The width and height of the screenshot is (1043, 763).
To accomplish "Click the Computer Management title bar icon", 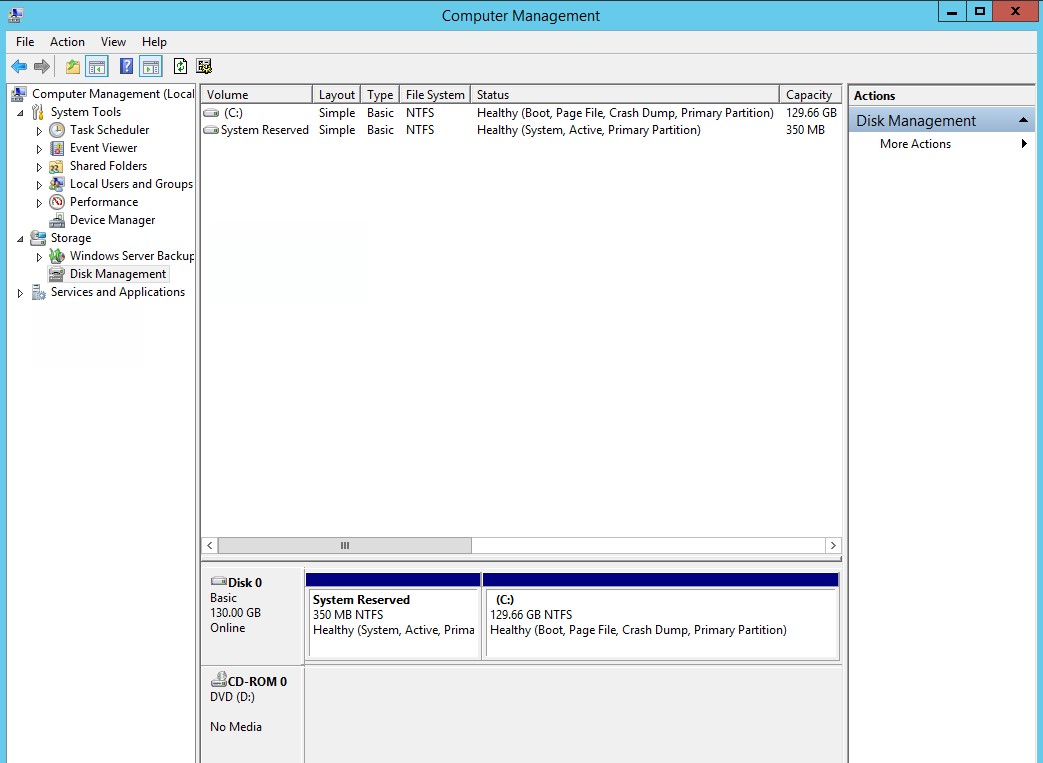I will [x=16, y=15].
